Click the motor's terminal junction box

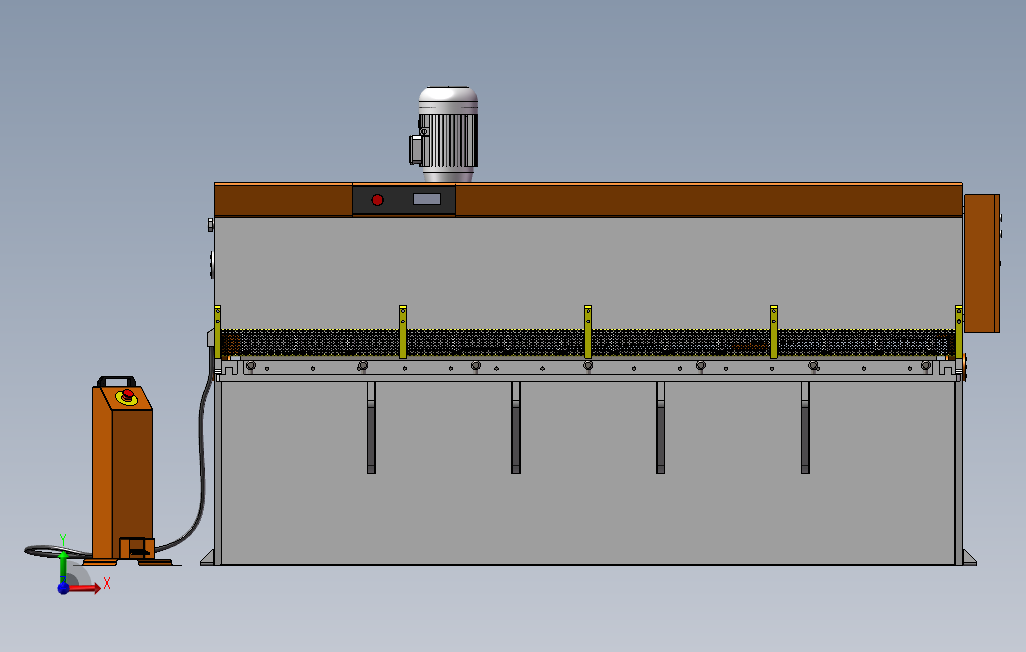[x=416, y=149]
